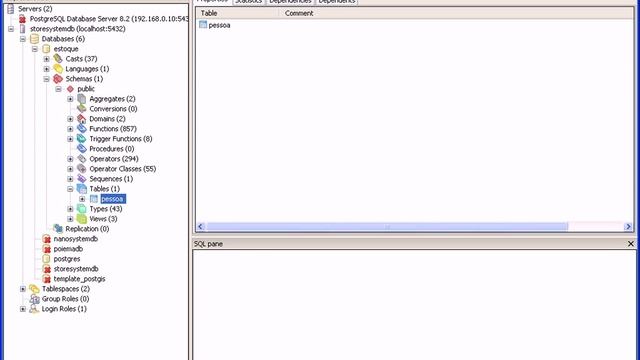Collapse the Tables (1) node

(70, 189)
